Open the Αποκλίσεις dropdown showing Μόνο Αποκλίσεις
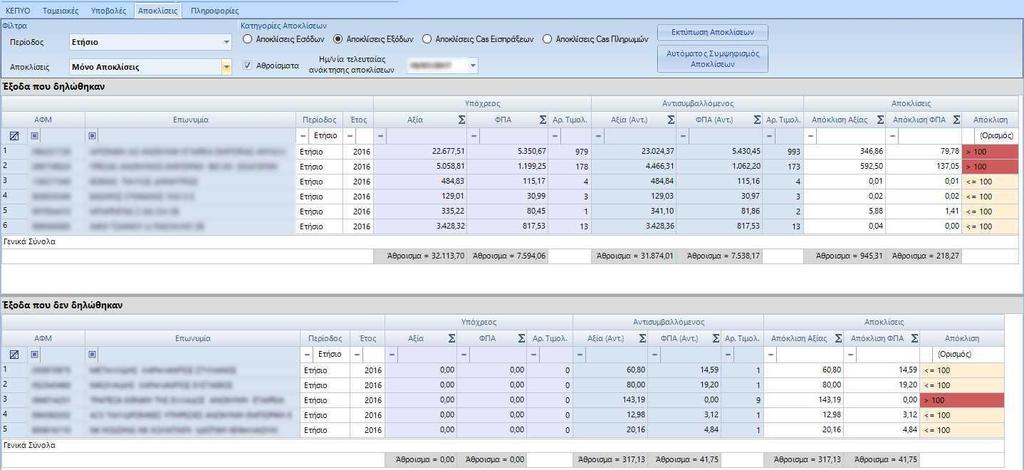 (x=227, y=67)
